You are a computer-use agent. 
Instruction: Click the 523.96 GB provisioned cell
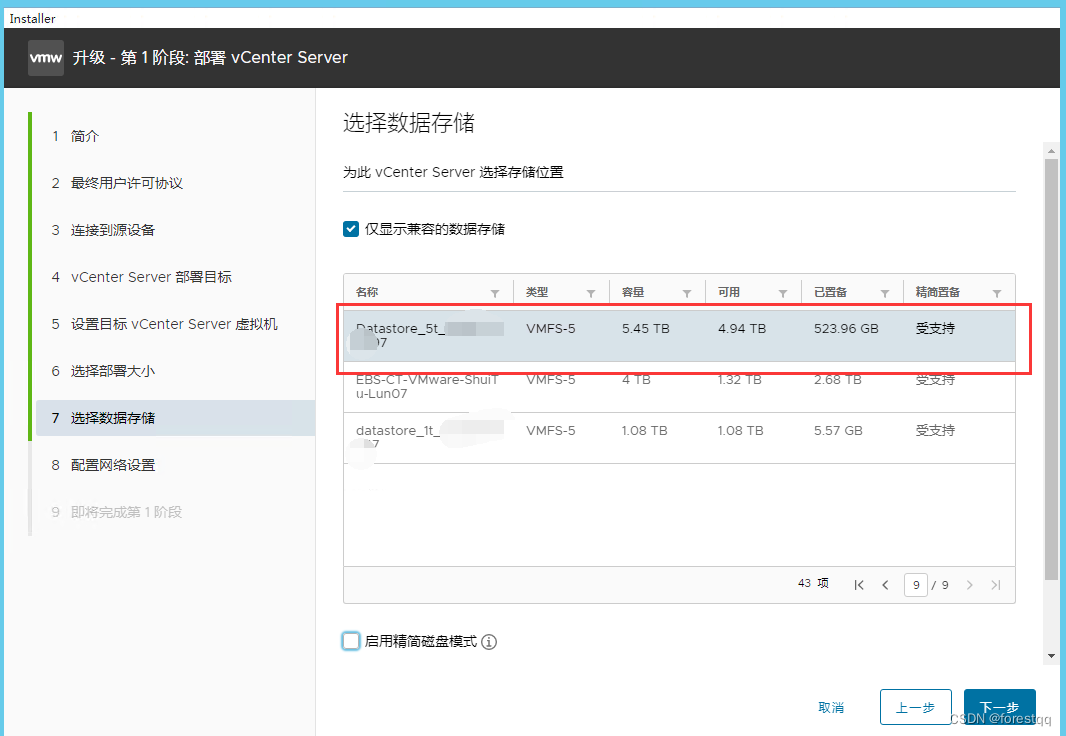coord(846,329)
